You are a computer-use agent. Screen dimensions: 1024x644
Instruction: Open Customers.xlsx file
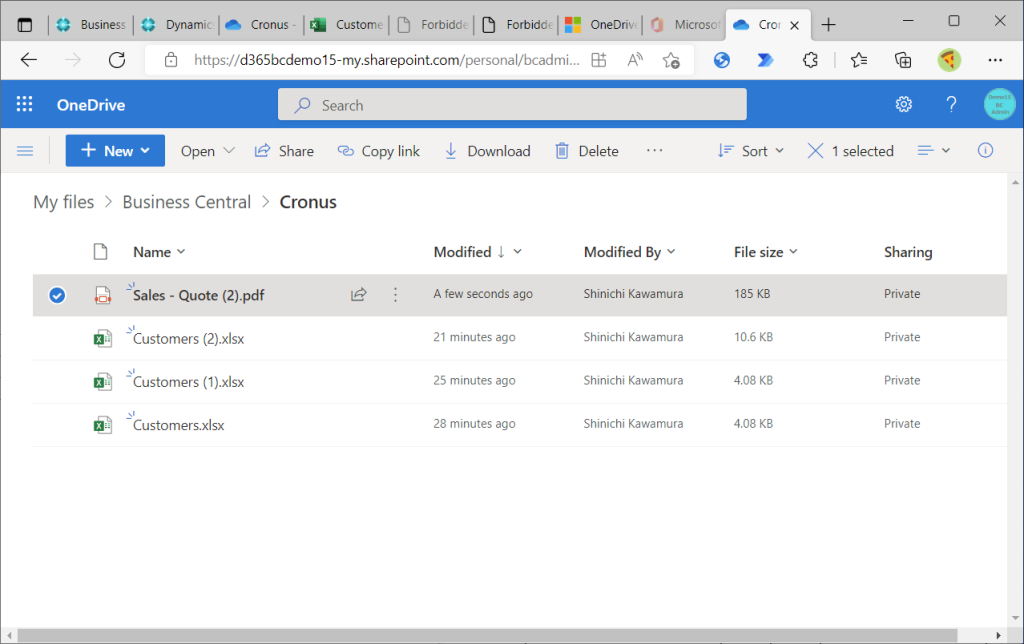(x=179, y=425)
